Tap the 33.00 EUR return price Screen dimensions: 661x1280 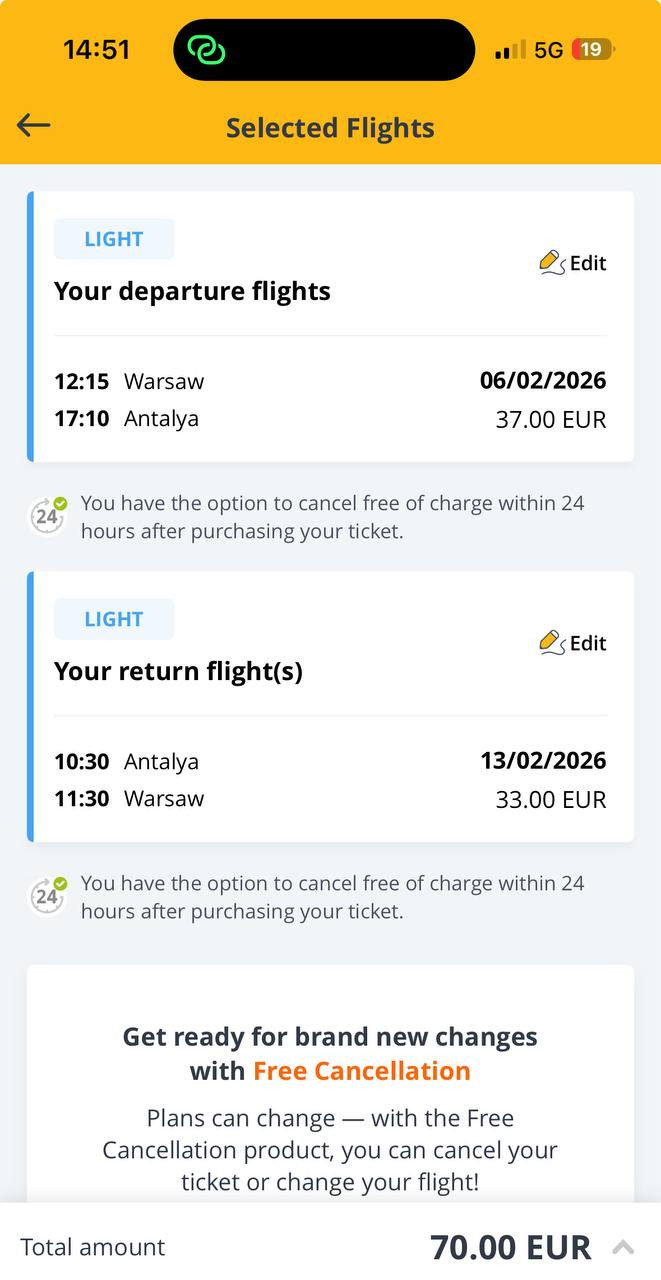pyautogui.click(x=551, y=800)
